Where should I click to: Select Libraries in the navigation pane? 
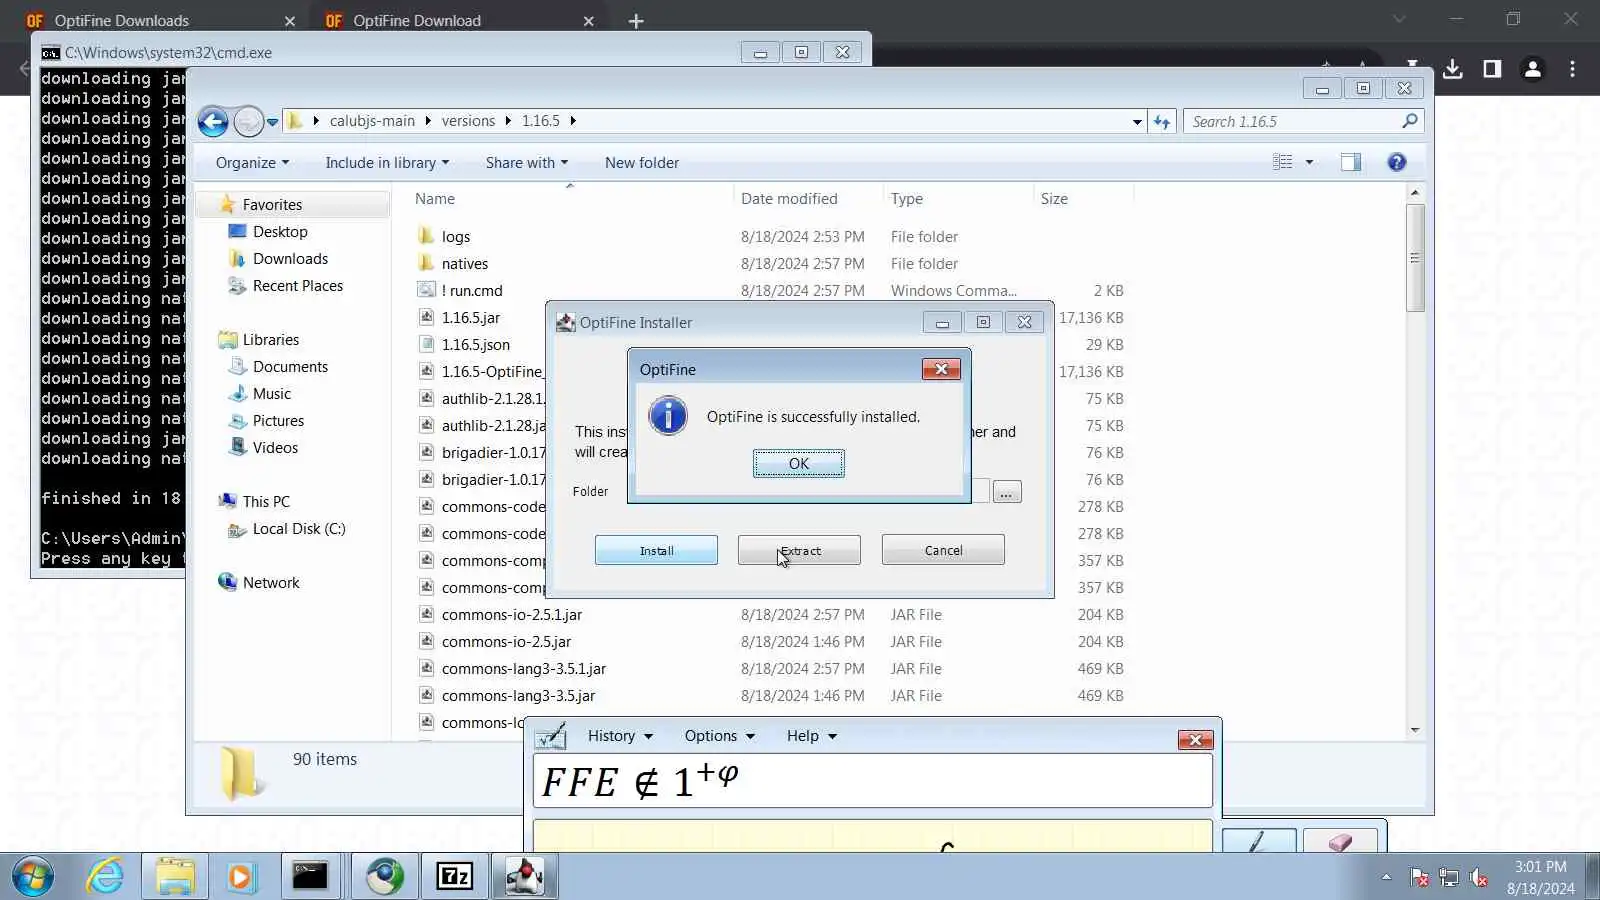(270, 339)
